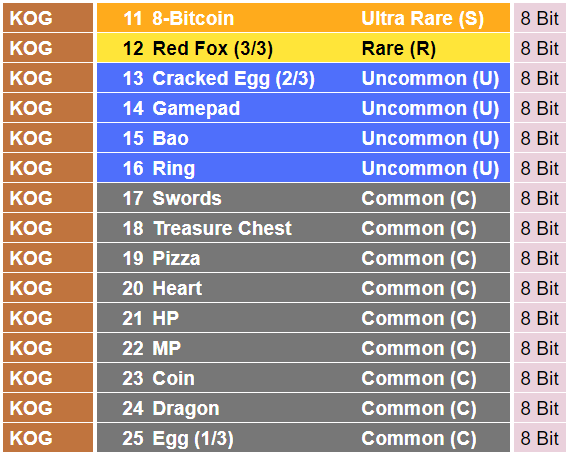Click the Gamepad card name
Image resolution: width=566 pixels, height=452 pixels.
[196, 108]
